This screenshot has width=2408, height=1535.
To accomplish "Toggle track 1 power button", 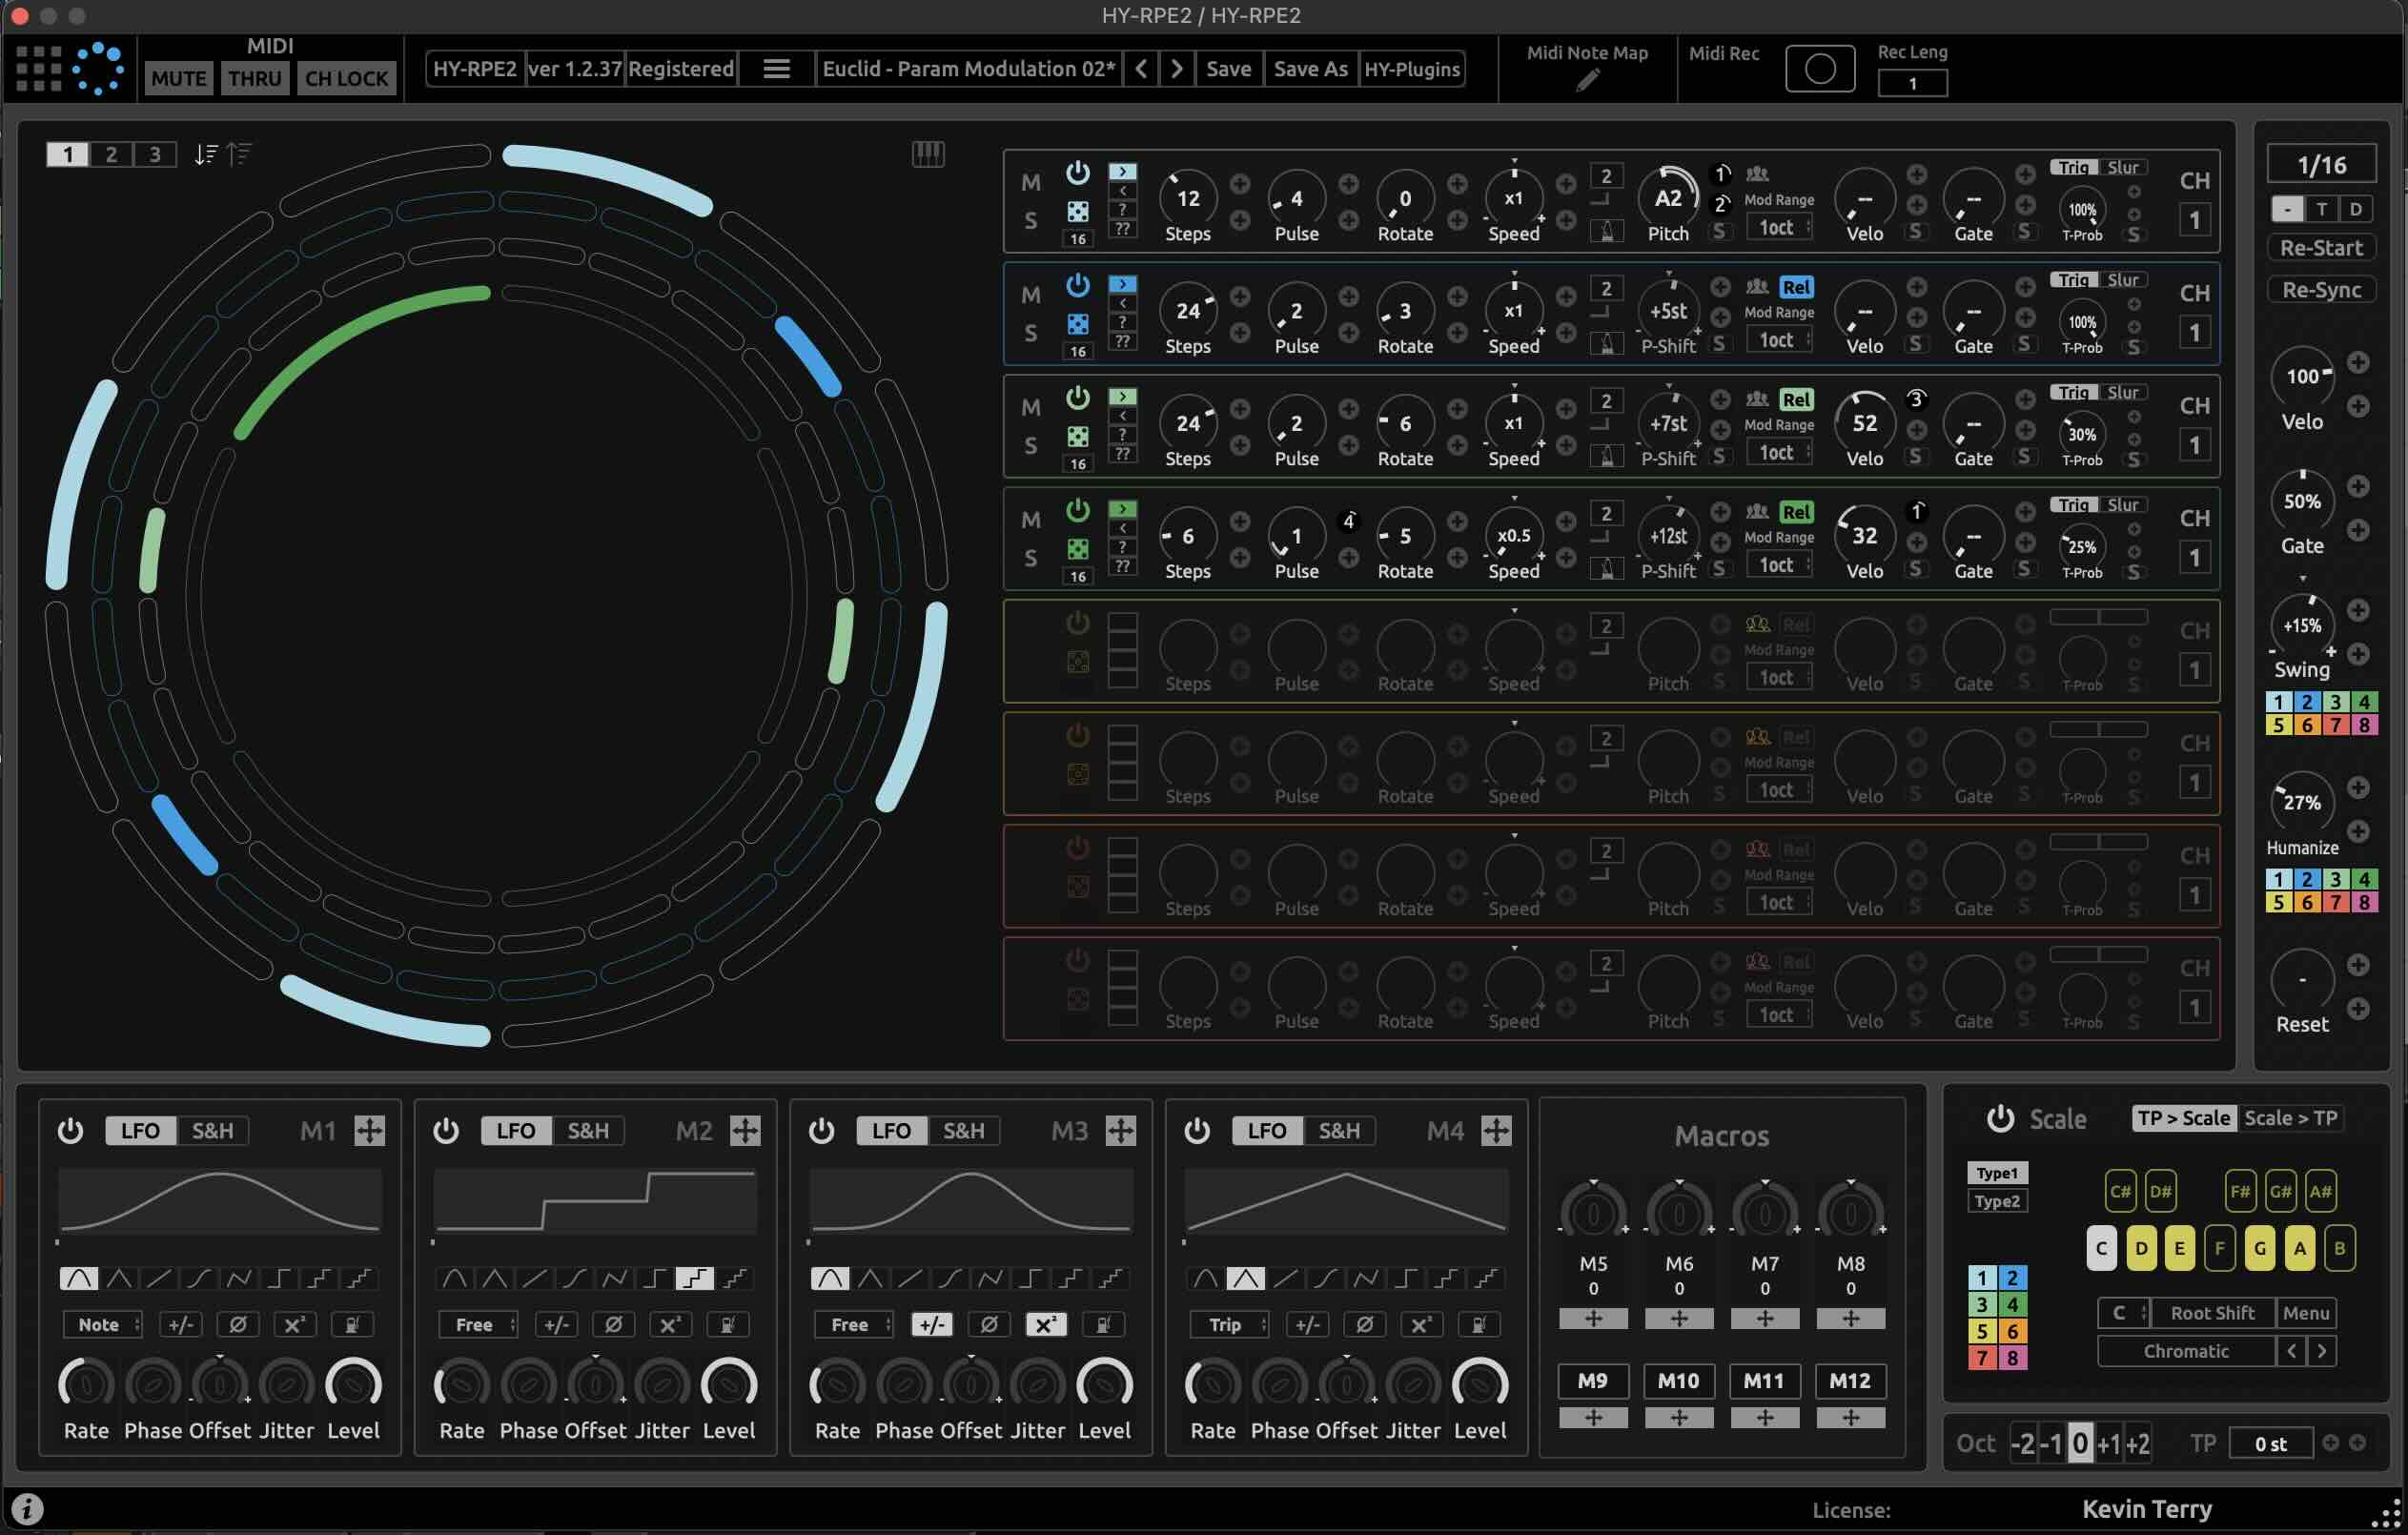I will [1077, 173].
